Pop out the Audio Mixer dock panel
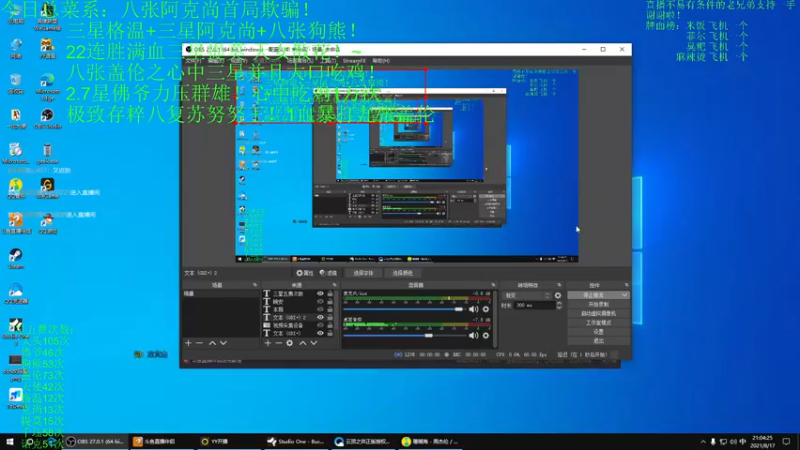Image resolution: width=800 pixels, height=450 pixels. tap(493, 285)
